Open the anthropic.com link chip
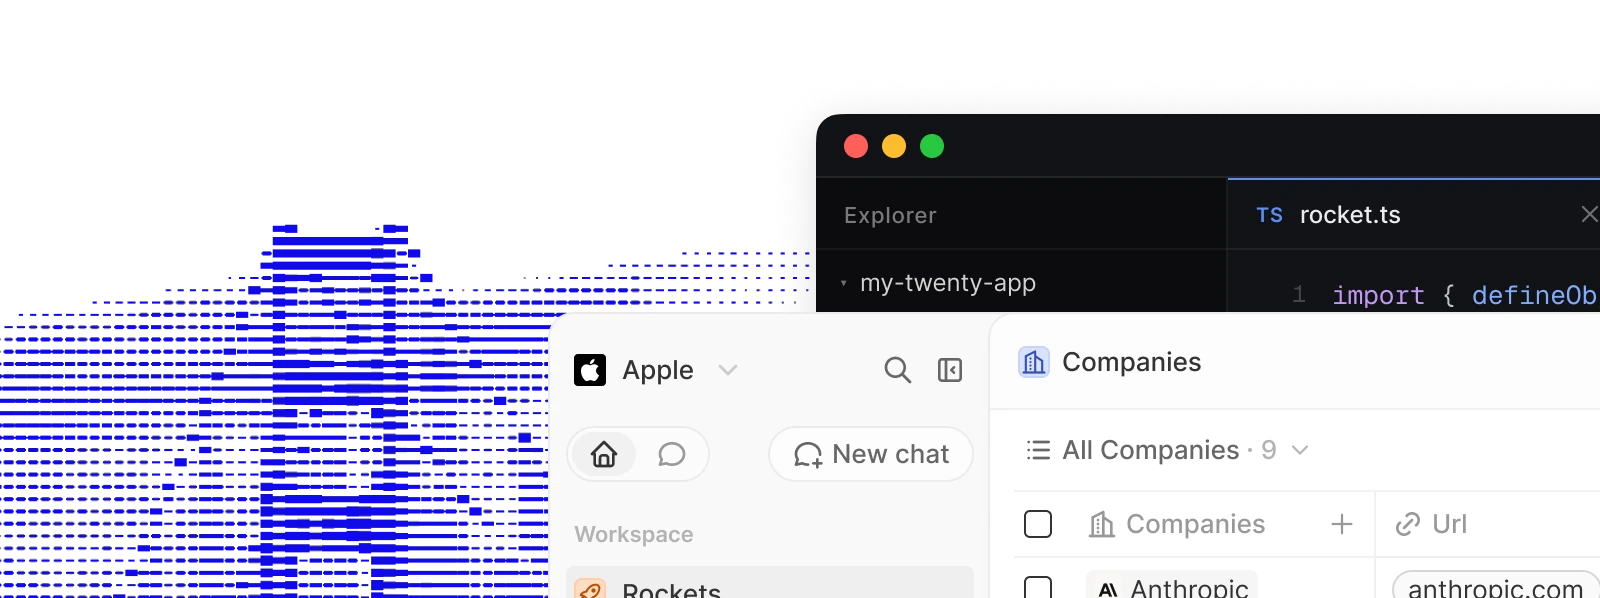The width and height of the screenshot is (1600, 598). [x=1495, y=587]
